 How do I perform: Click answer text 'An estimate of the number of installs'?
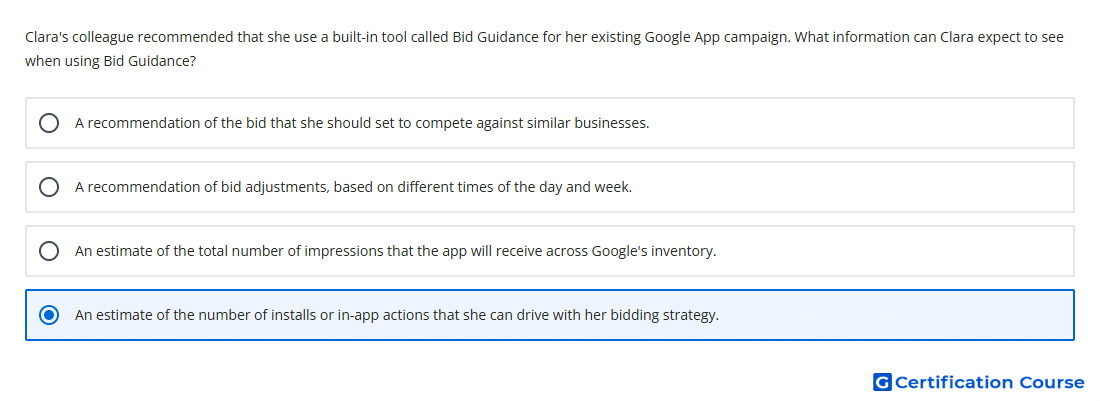(x=397, y=315)
